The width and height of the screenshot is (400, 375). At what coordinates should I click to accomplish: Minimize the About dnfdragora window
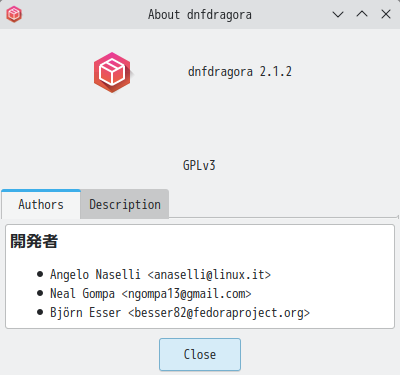(x=338, y=14)
